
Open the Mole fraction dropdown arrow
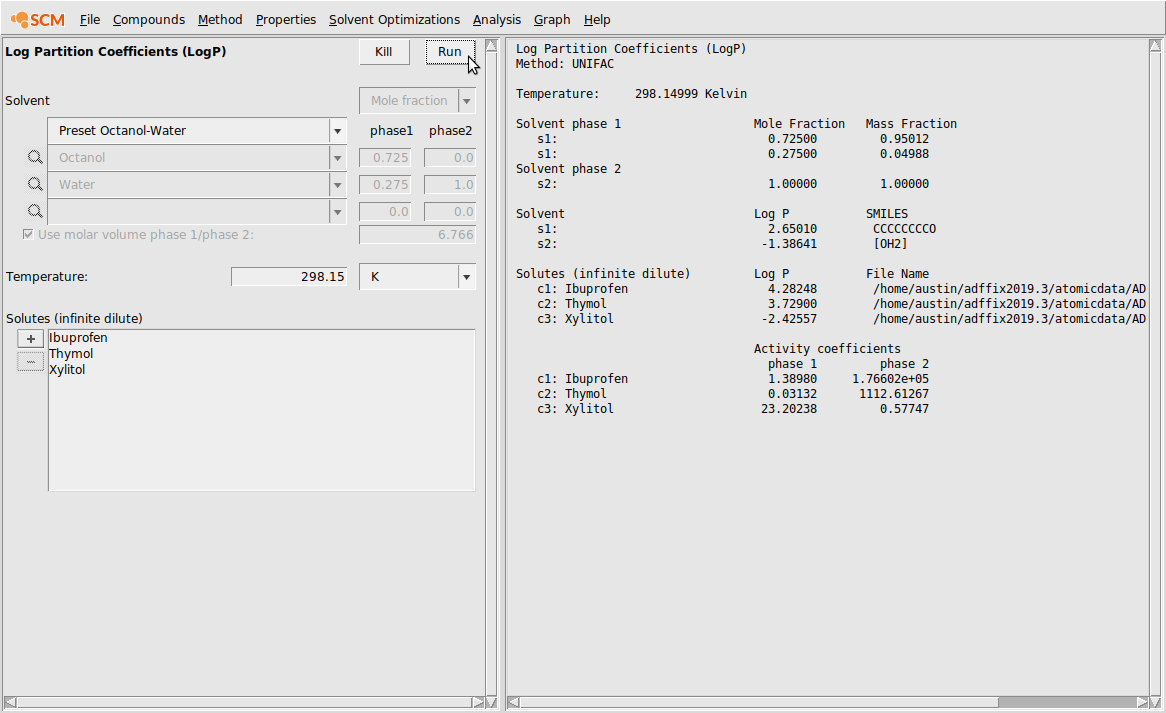tap(466, 101)
